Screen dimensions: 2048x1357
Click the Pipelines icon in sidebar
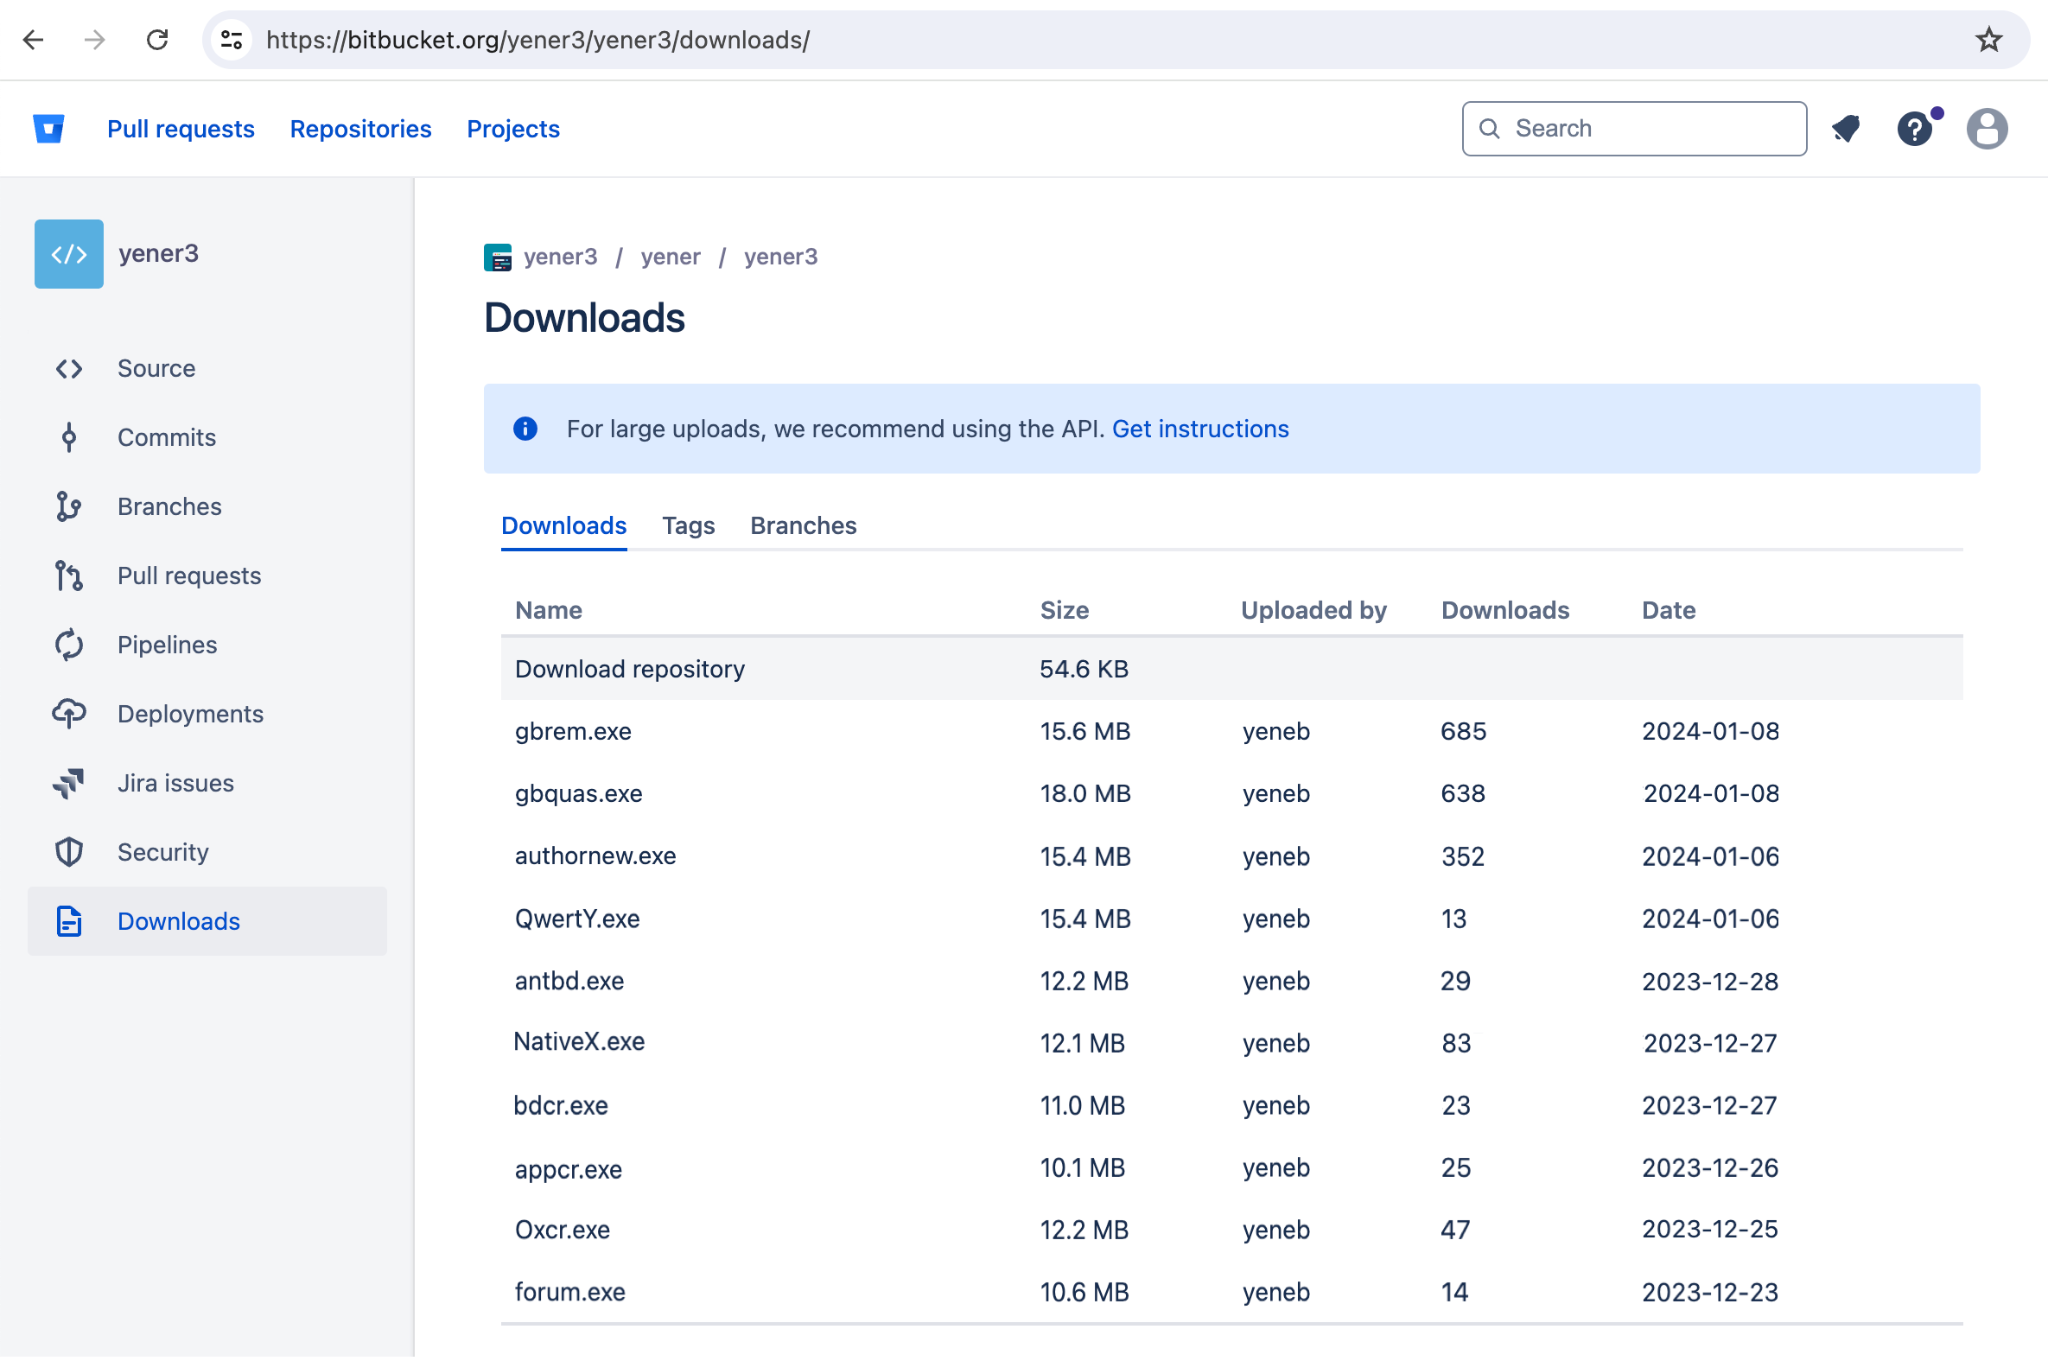[x=70, y=644]
